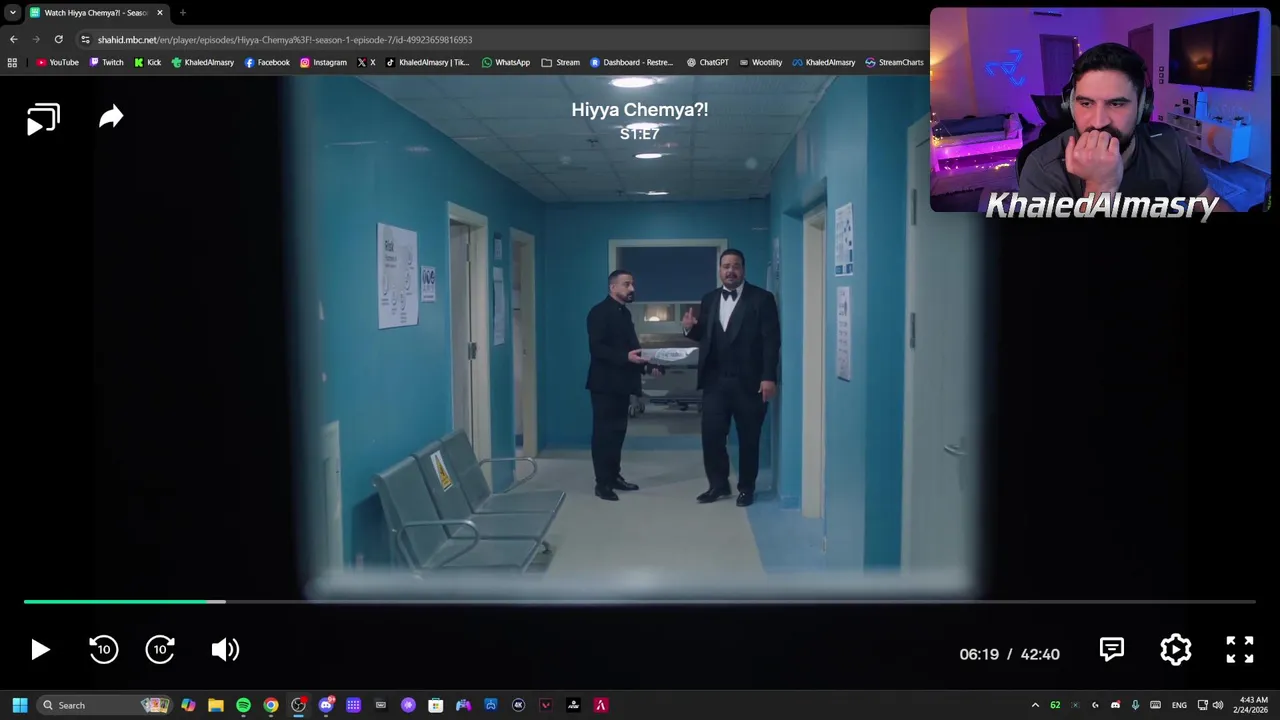
Task: Open the green KhaledAlmasry bookmark
Action: [x=202, y=62]
